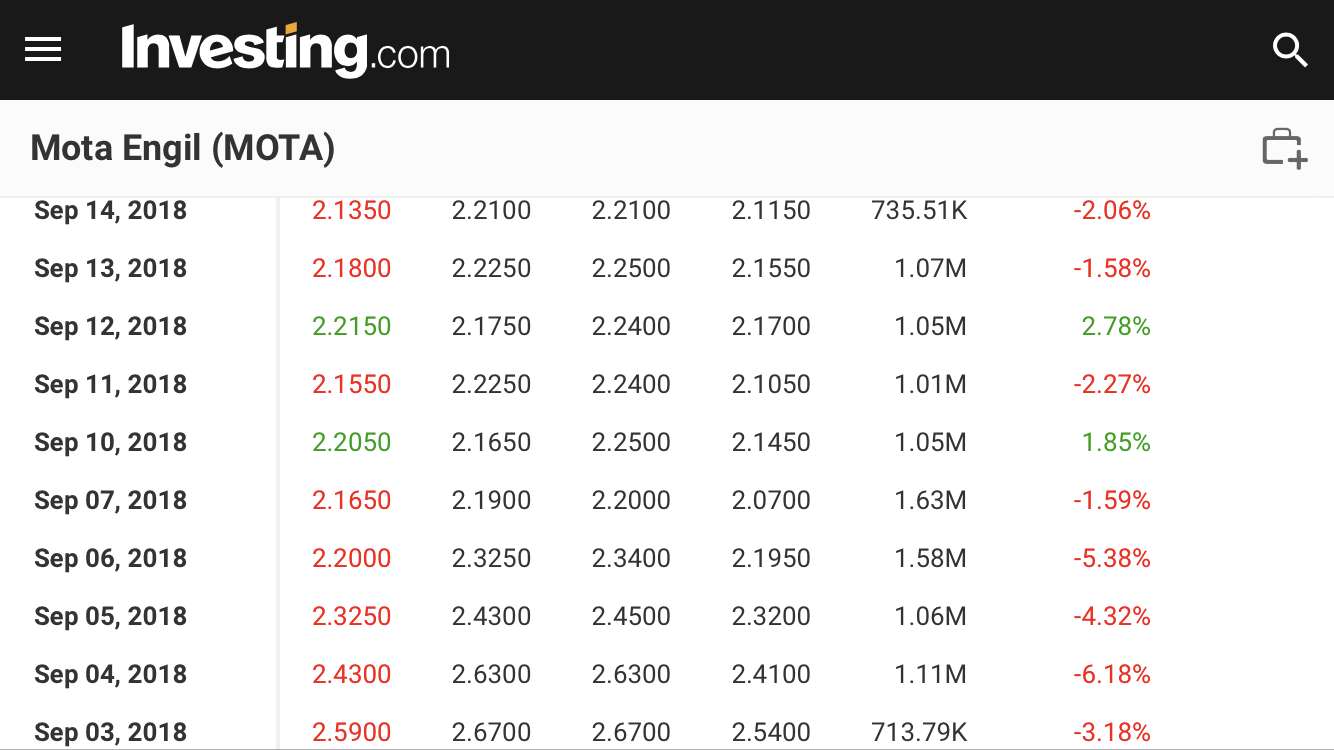Image resolution: width=1334 pixels, height=750 pixels.
Task: Select the Sep 06, 2018 row date
Action: coord(110,559)
